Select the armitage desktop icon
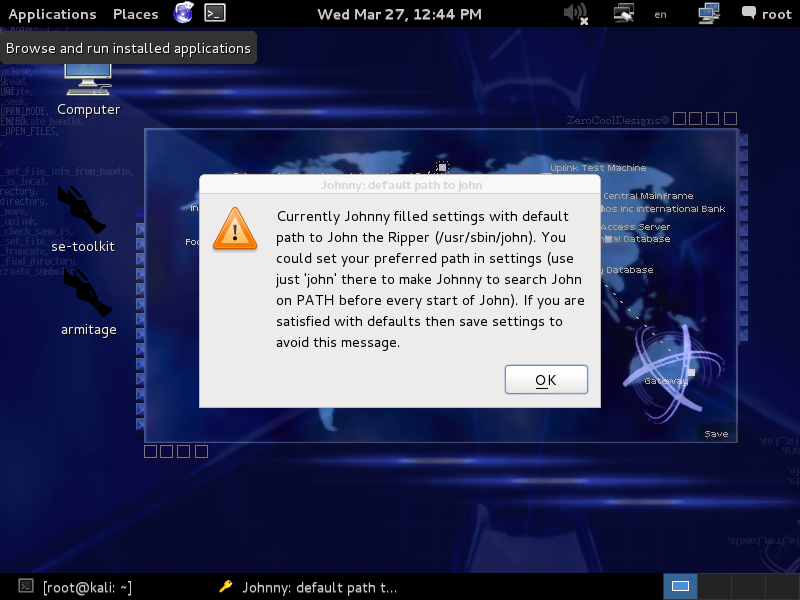Viewport: 800px width, 600px height. (88, 303)
